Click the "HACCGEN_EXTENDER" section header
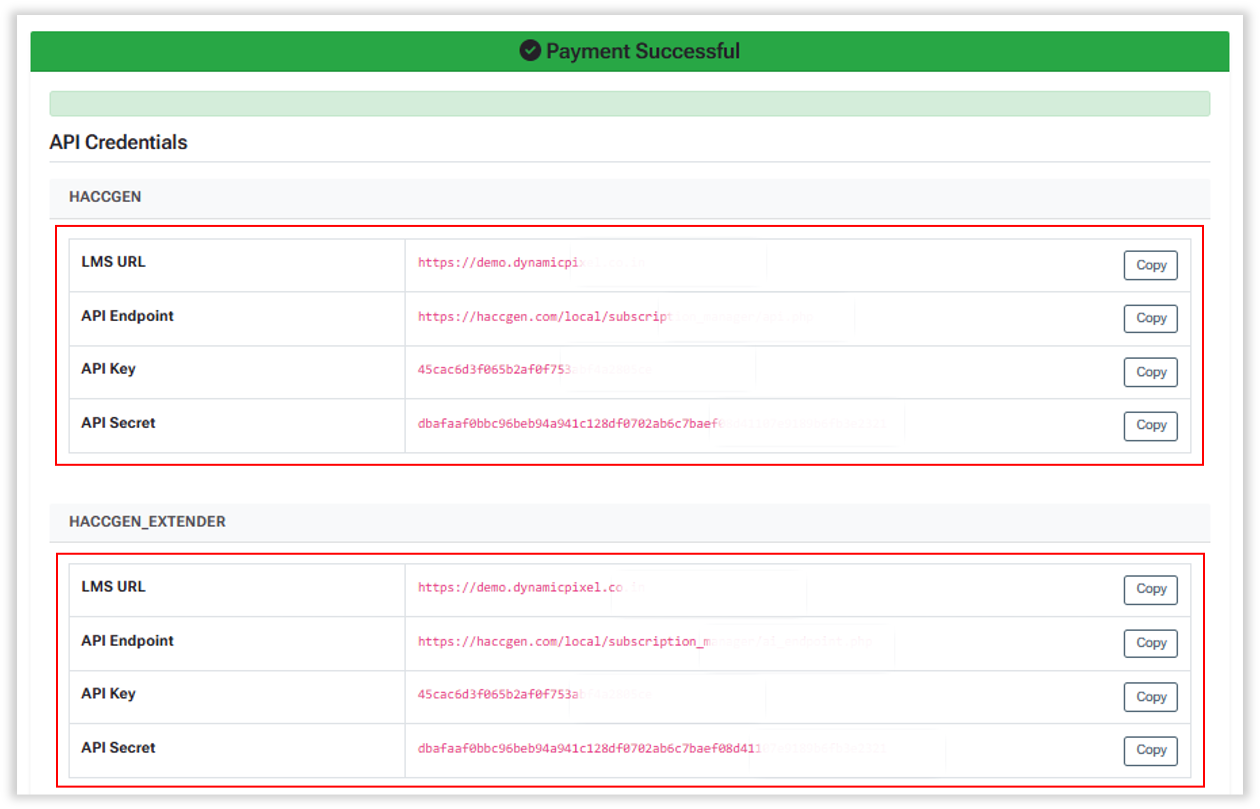This screenshot has height=809, width=1260. coord(147,522)
